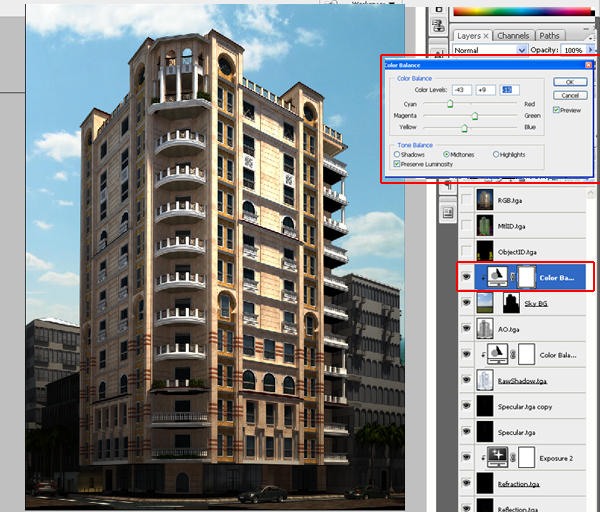Viewport: 600px width, 512px height.
Task: Click the layers list scroll-up arrow
Action: pos(590,193)
